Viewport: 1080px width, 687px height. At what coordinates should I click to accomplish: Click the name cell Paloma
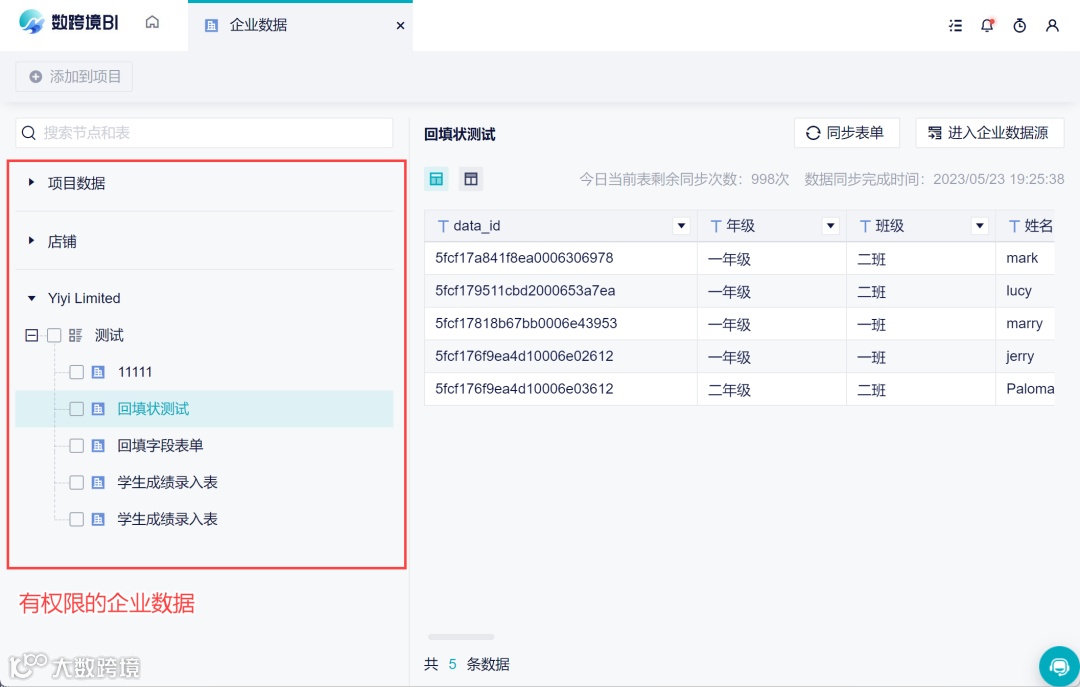tap(1025, 389)
